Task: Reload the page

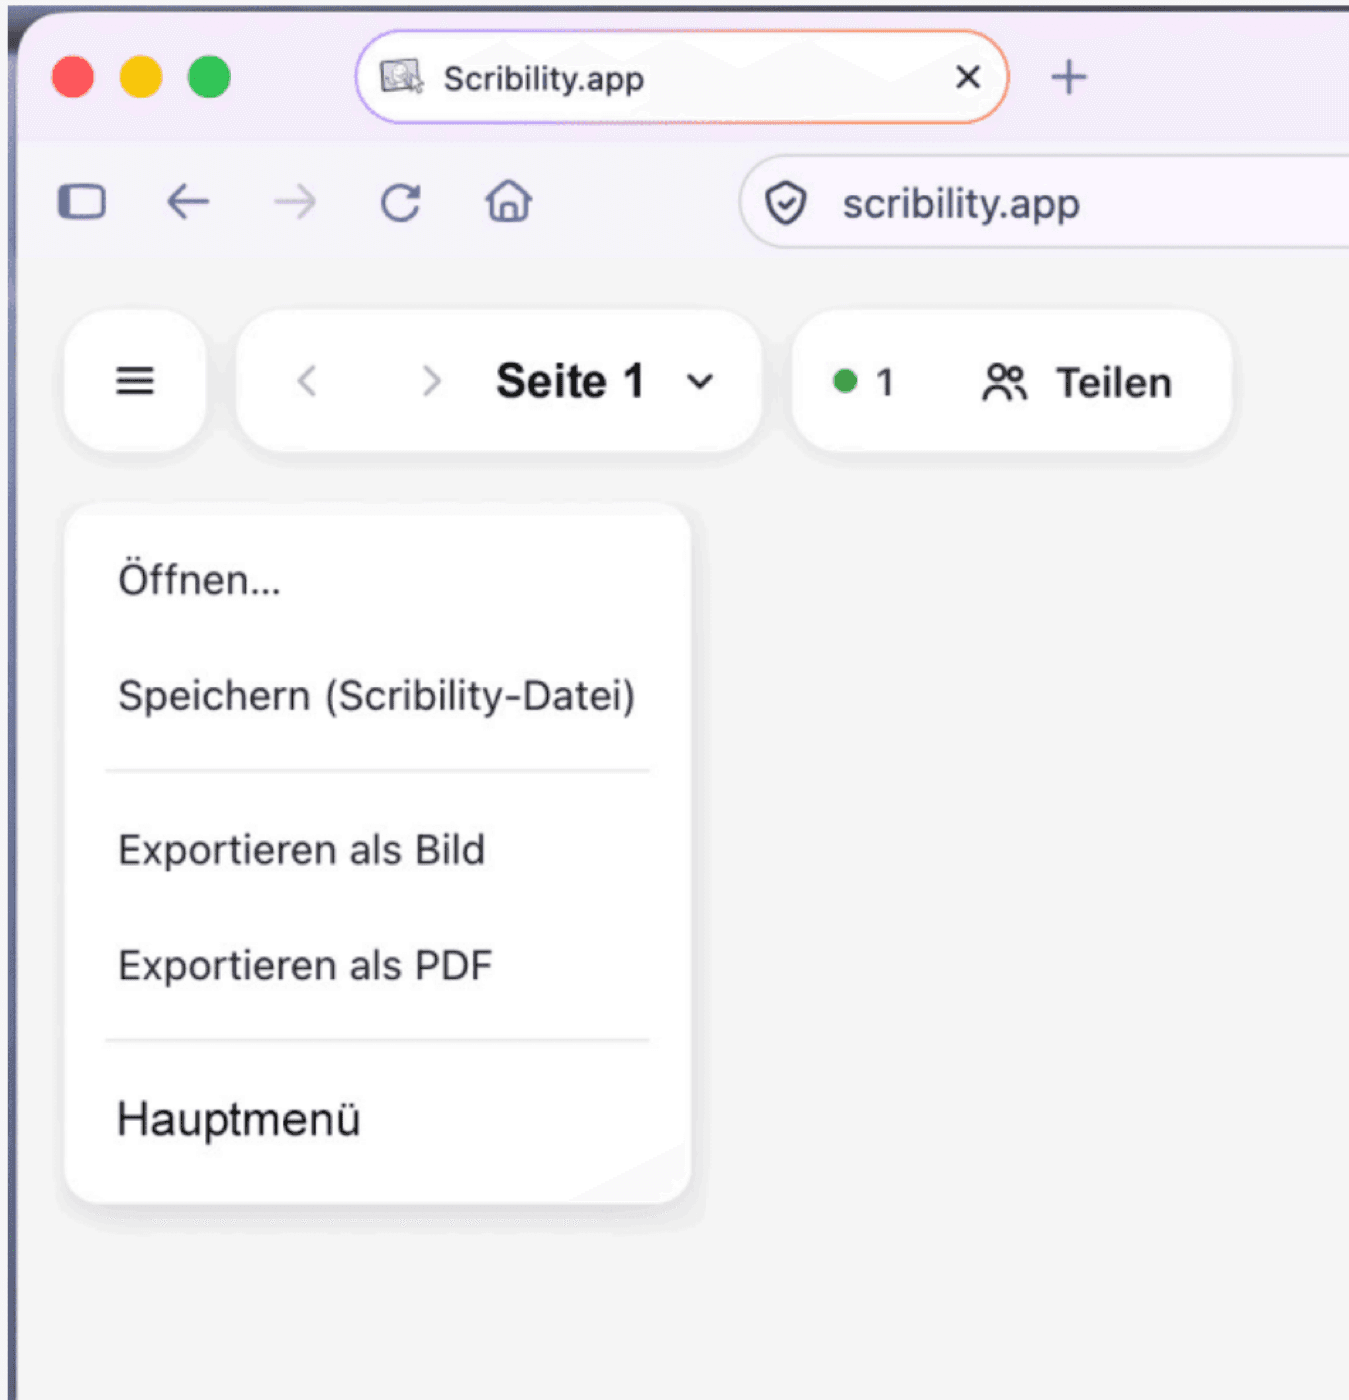Action: pos(401,203)
